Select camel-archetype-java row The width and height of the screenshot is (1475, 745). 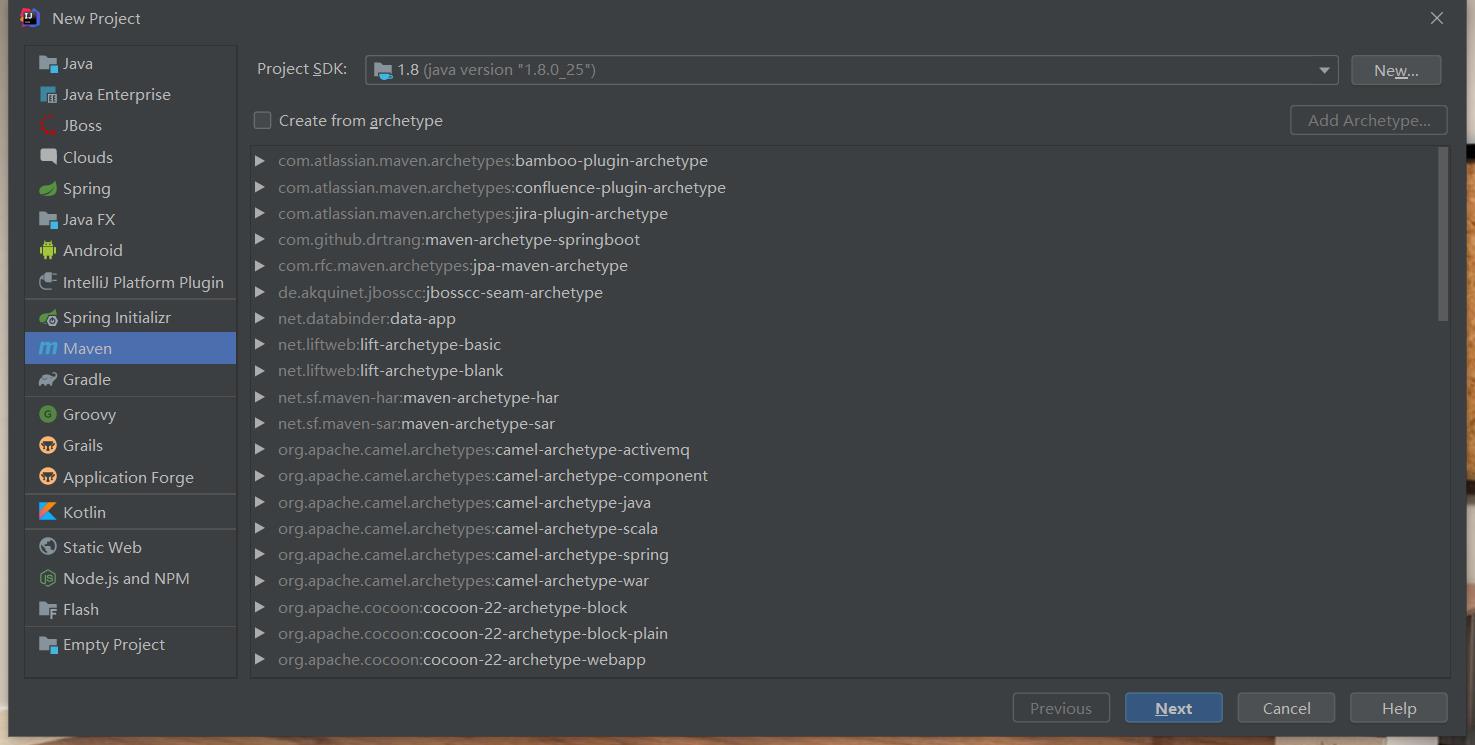[x=845, y=502]
